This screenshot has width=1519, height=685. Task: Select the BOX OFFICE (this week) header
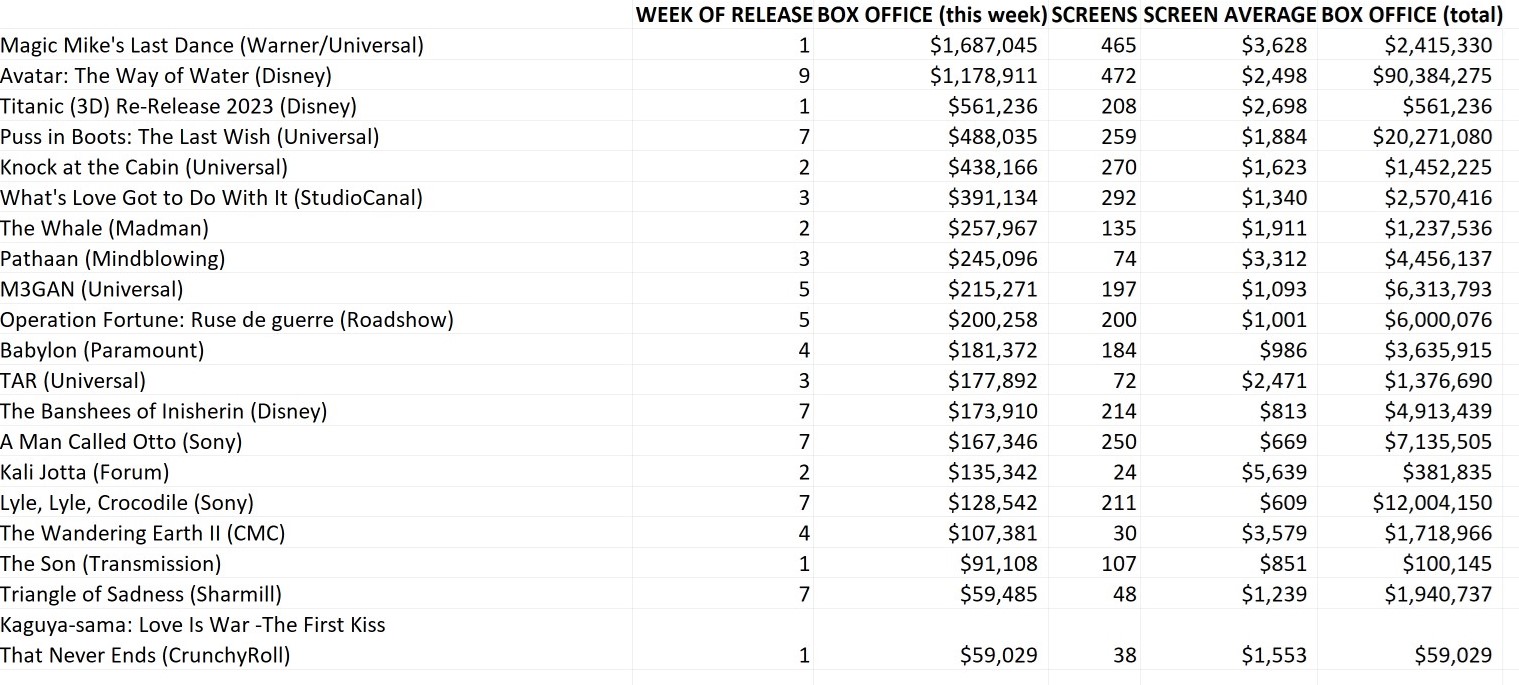(932, 15)
